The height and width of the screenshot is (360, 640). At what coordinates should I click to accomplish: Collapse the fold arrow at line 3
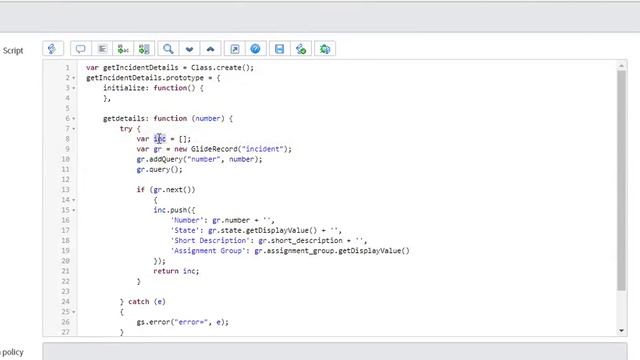pos(74,88)
